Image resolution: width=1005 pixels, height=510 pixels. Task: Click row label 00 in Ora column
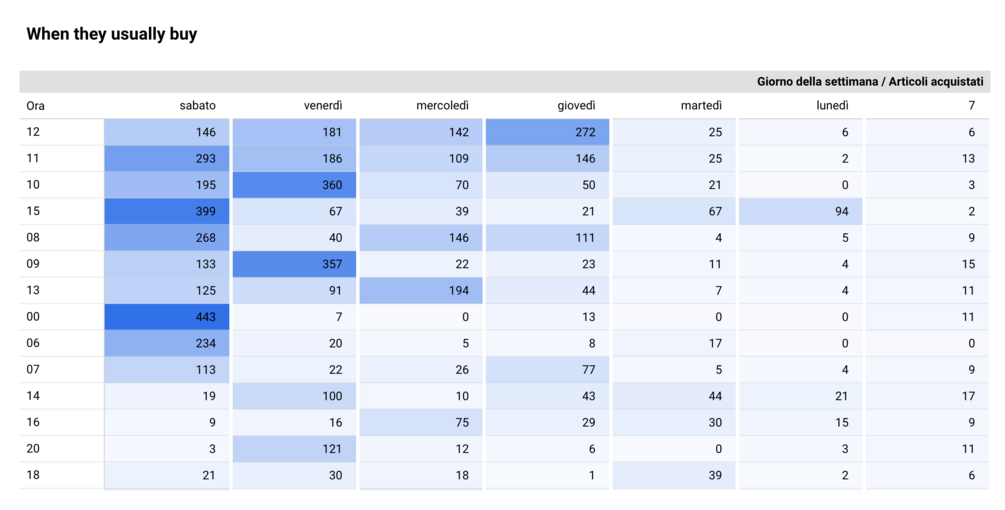[34, 317]
